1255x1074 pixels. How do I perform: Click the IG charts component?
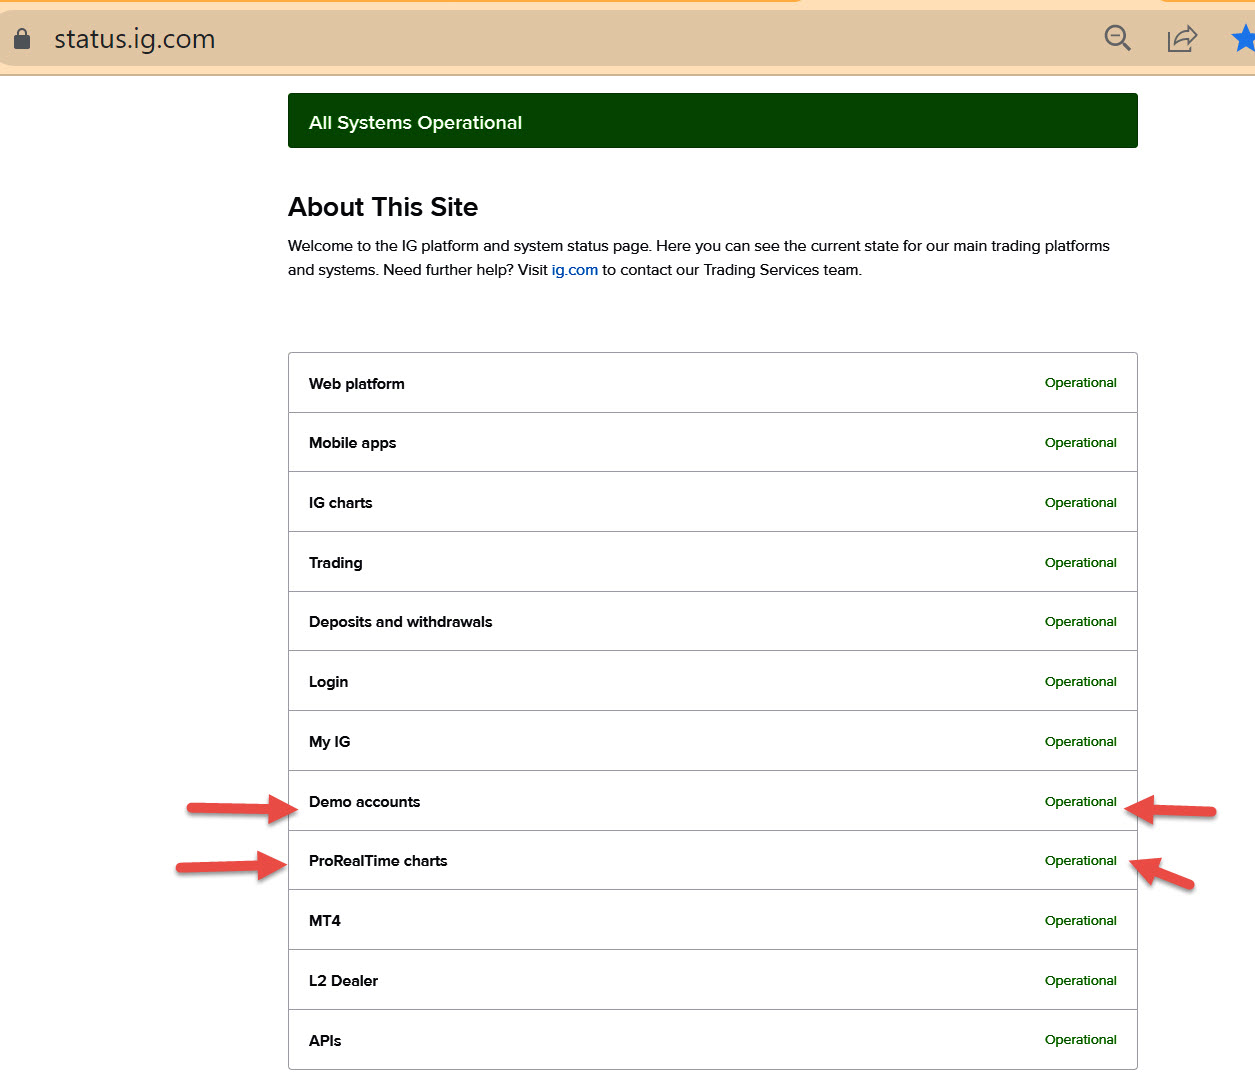pos(341,503)
